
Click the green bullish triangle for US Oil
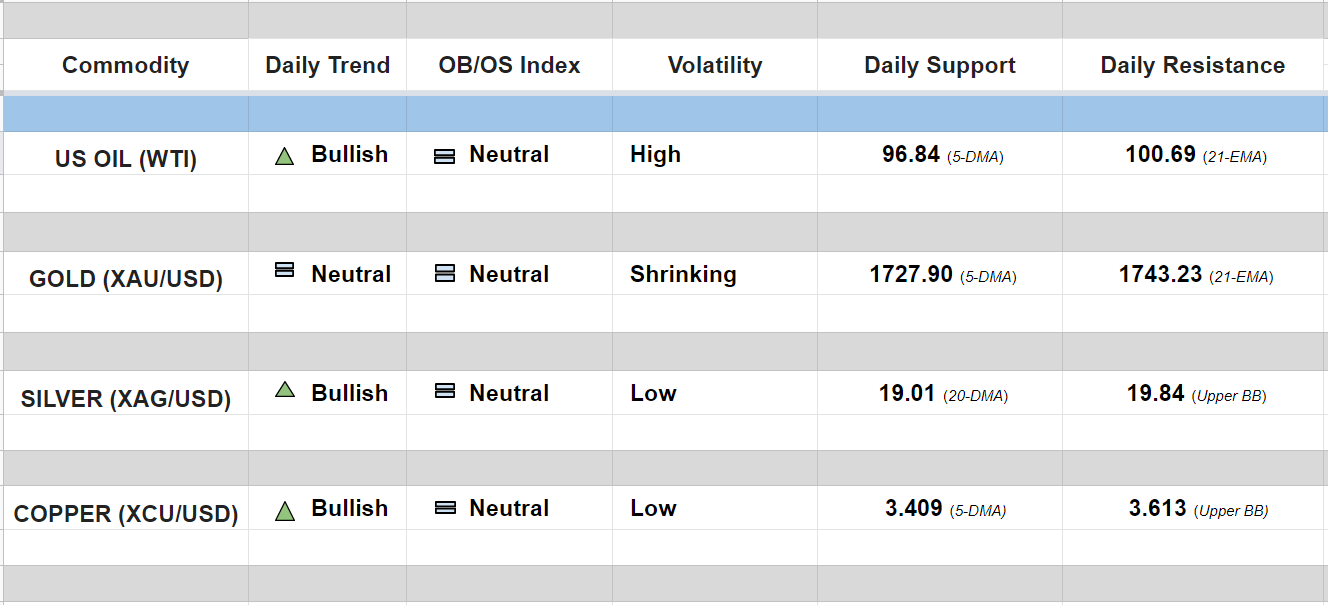(x=284, y=156)
